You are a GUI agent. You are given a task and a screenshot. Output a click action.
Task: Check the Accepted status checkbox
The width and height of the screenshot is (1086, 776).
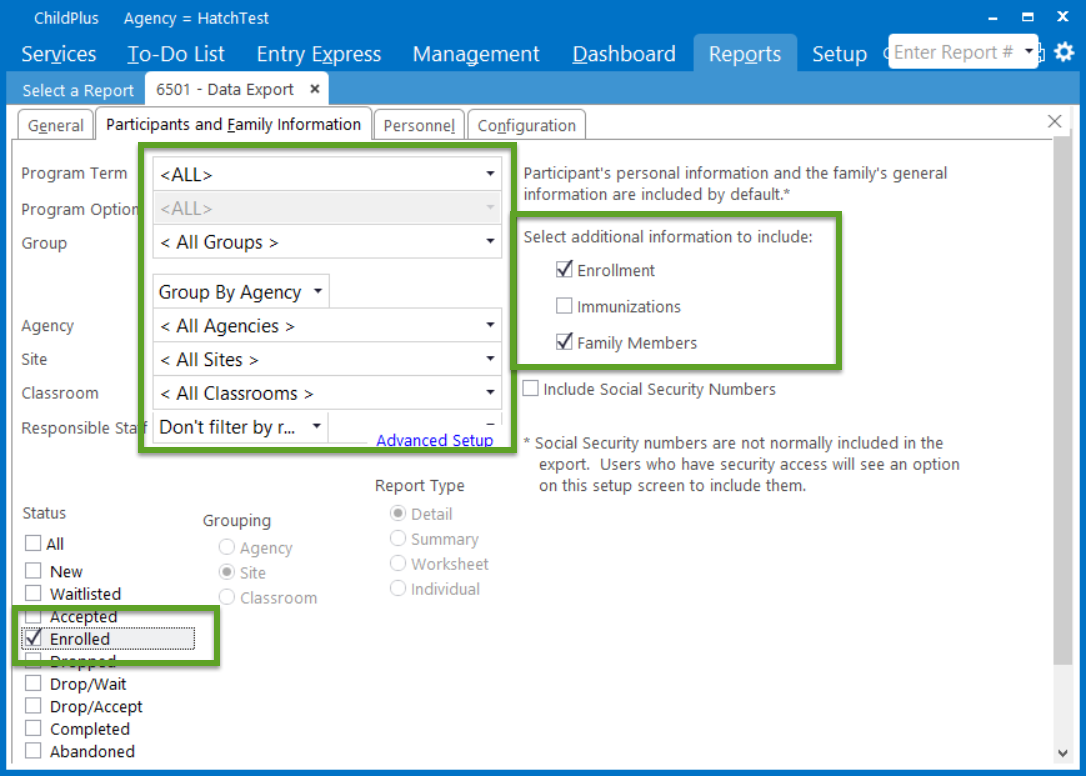[33, 616]
